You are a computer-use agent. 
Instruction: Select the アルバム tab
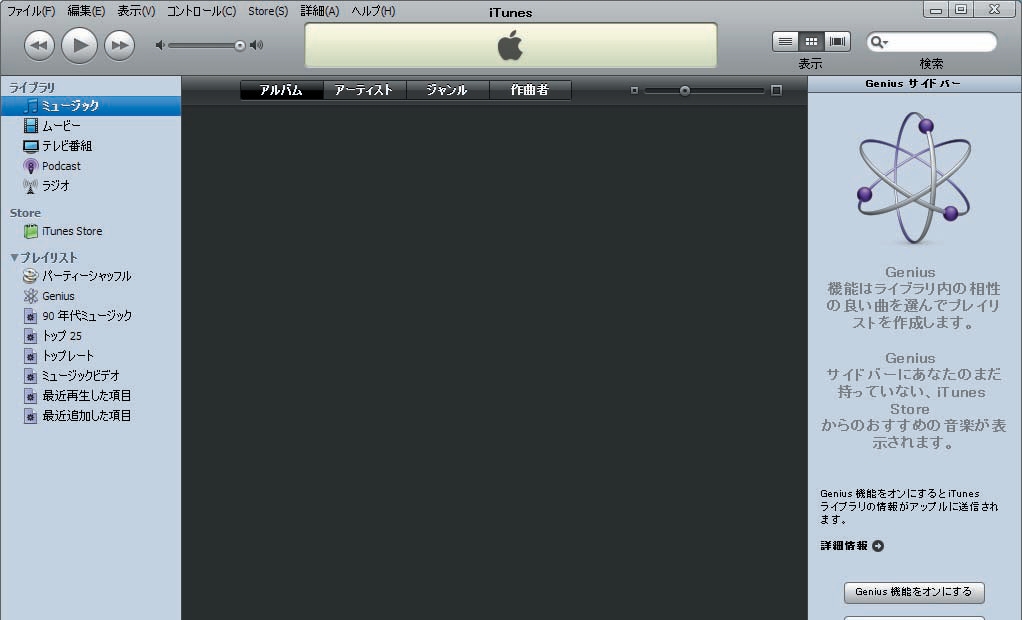pyautogui.click(x=282, y=90)
